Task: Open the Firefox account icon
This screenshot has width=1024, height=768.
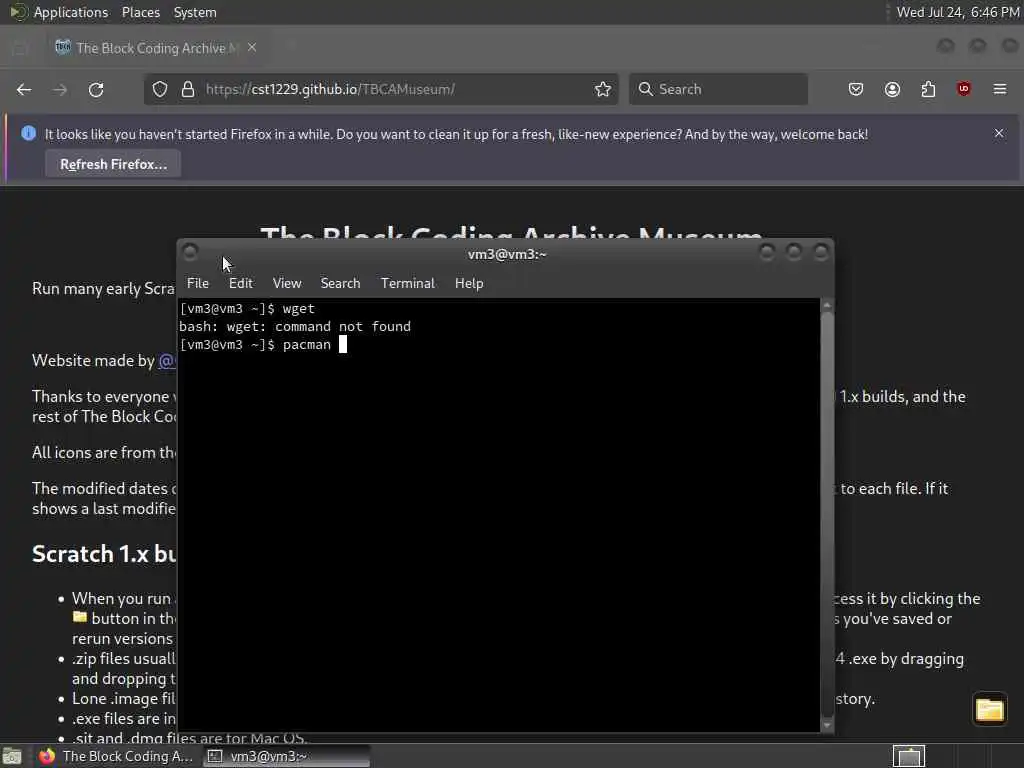Action: (x=892, y=89)
